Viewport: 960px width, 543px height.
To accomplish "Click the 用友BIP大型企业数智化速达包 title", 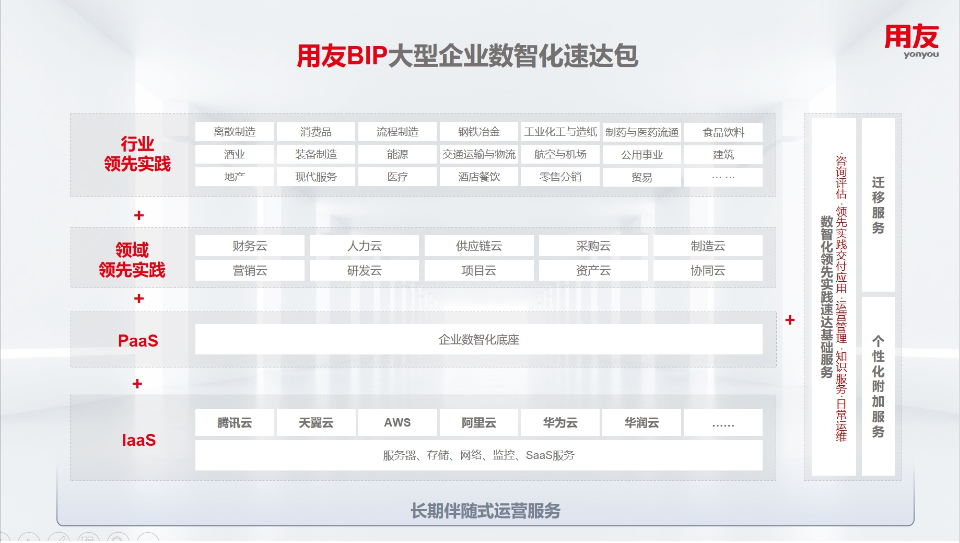I will pyautogui.click(x=467, y=55).
